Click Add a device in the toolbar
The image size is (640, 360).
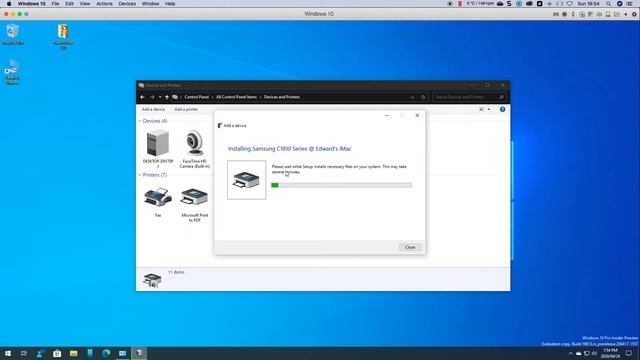(153, 109)
